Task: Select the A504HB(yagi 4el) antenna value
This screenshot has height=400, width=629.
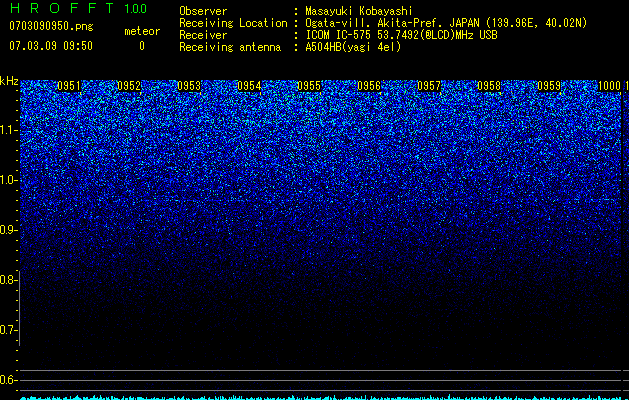Action: tap(353, 47)
